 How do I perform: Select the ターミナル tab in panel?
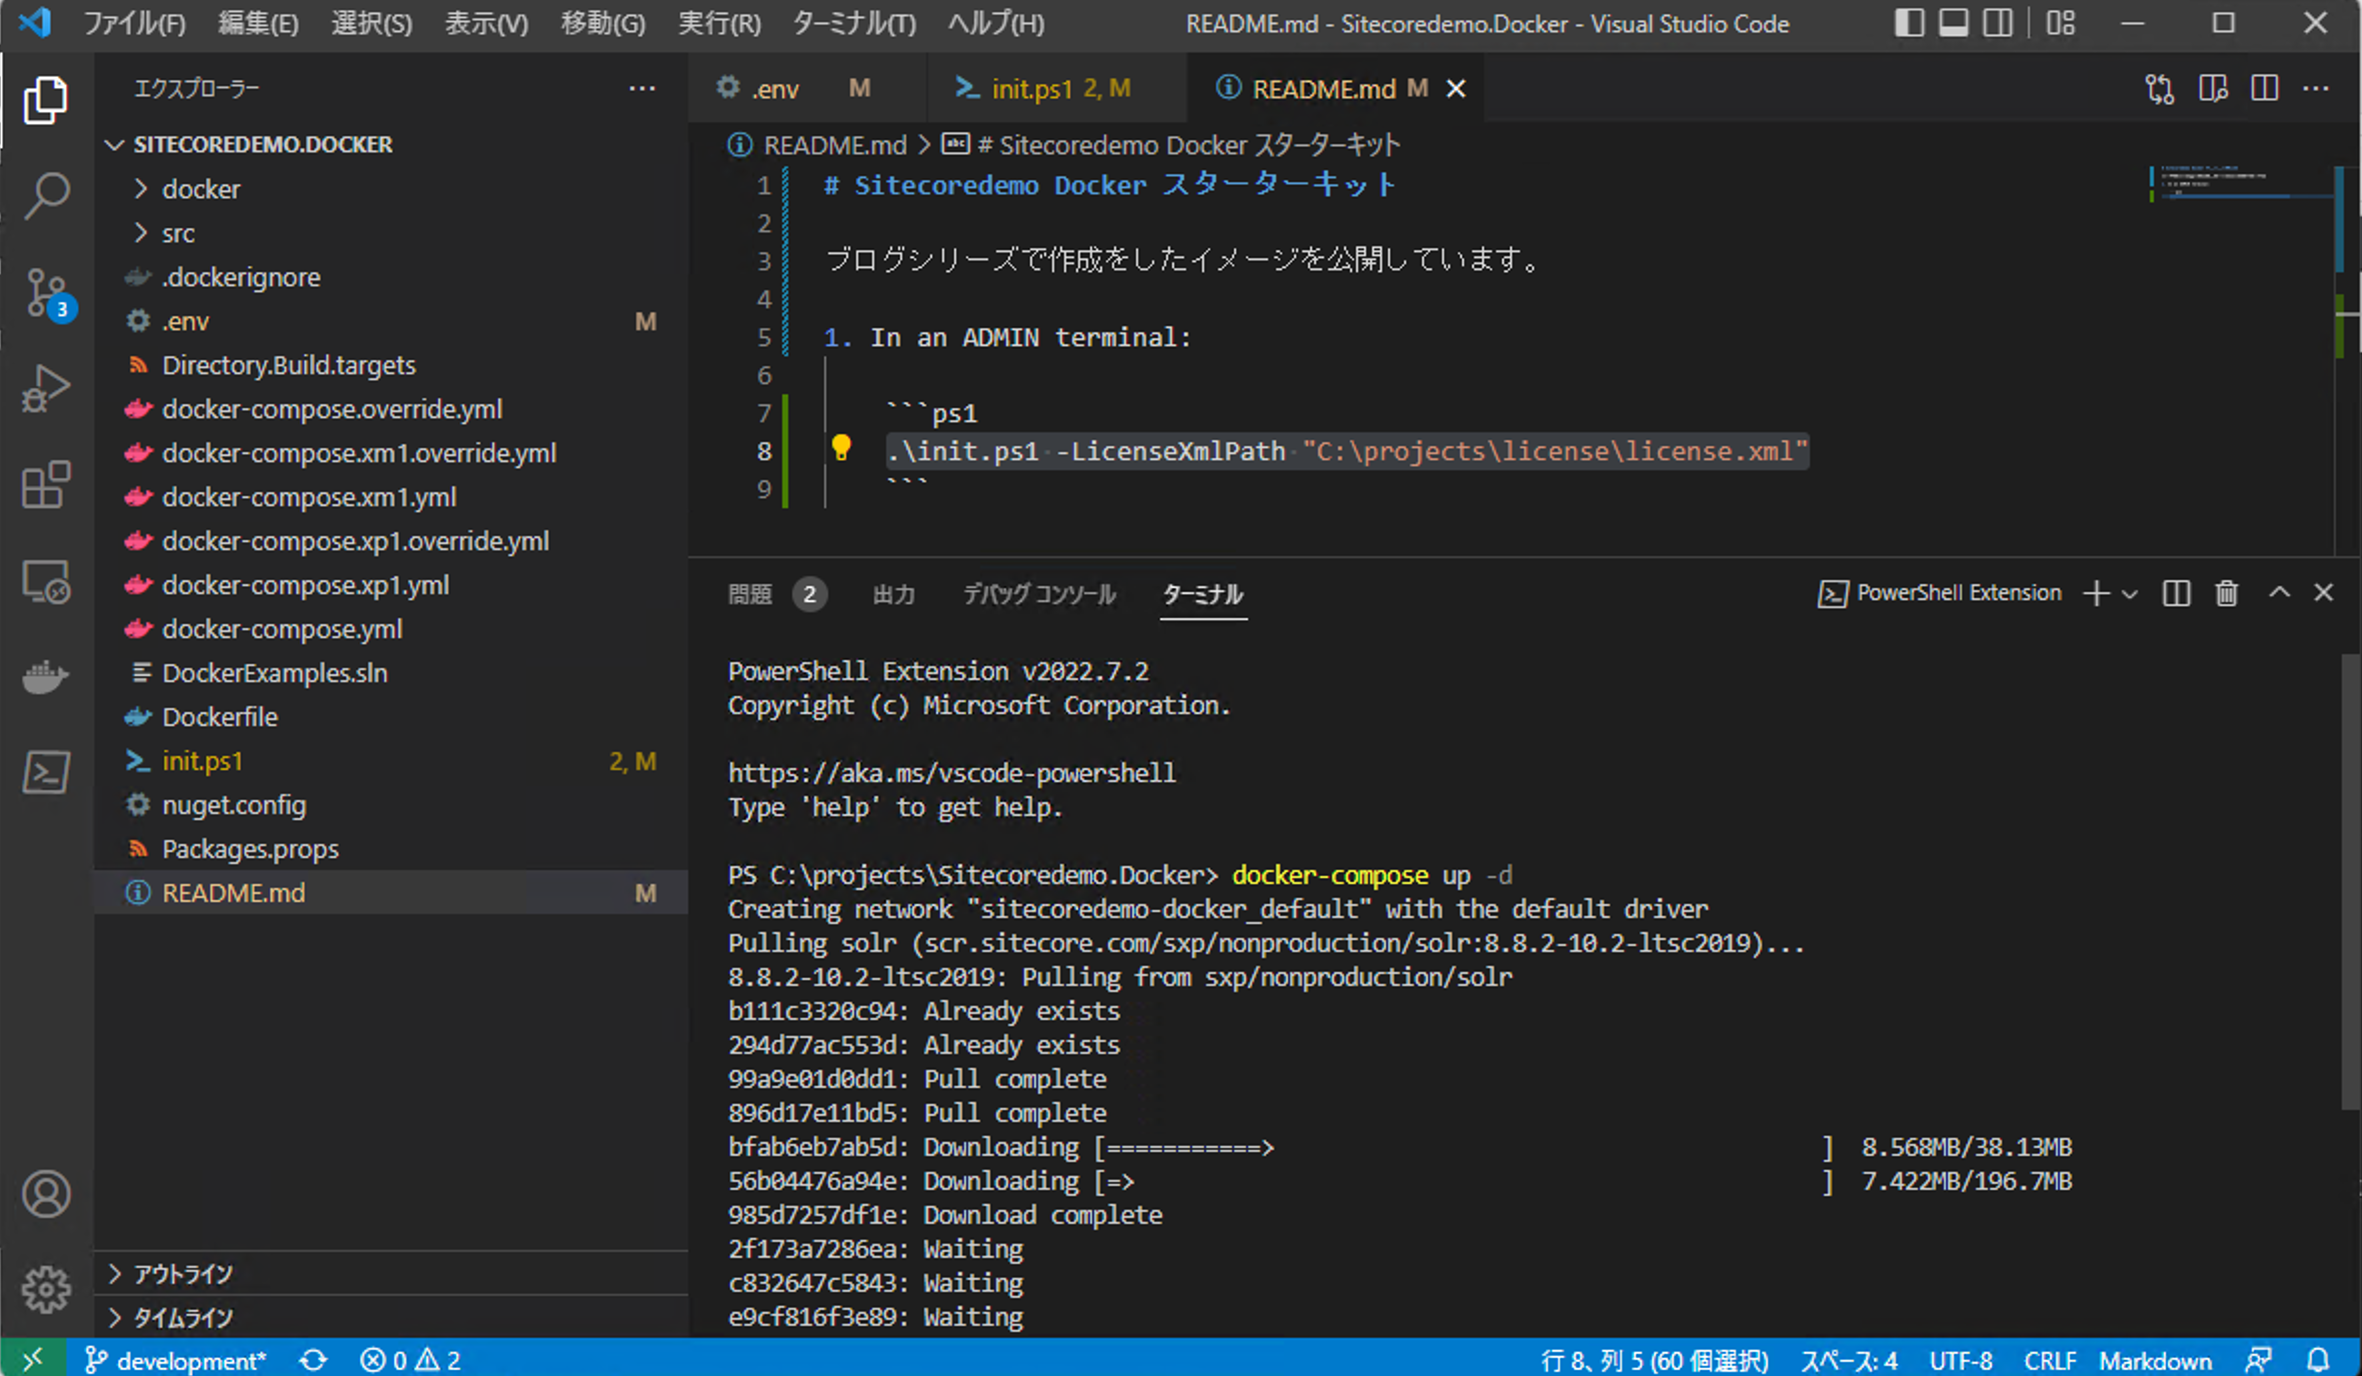[x=1199, y=595]
